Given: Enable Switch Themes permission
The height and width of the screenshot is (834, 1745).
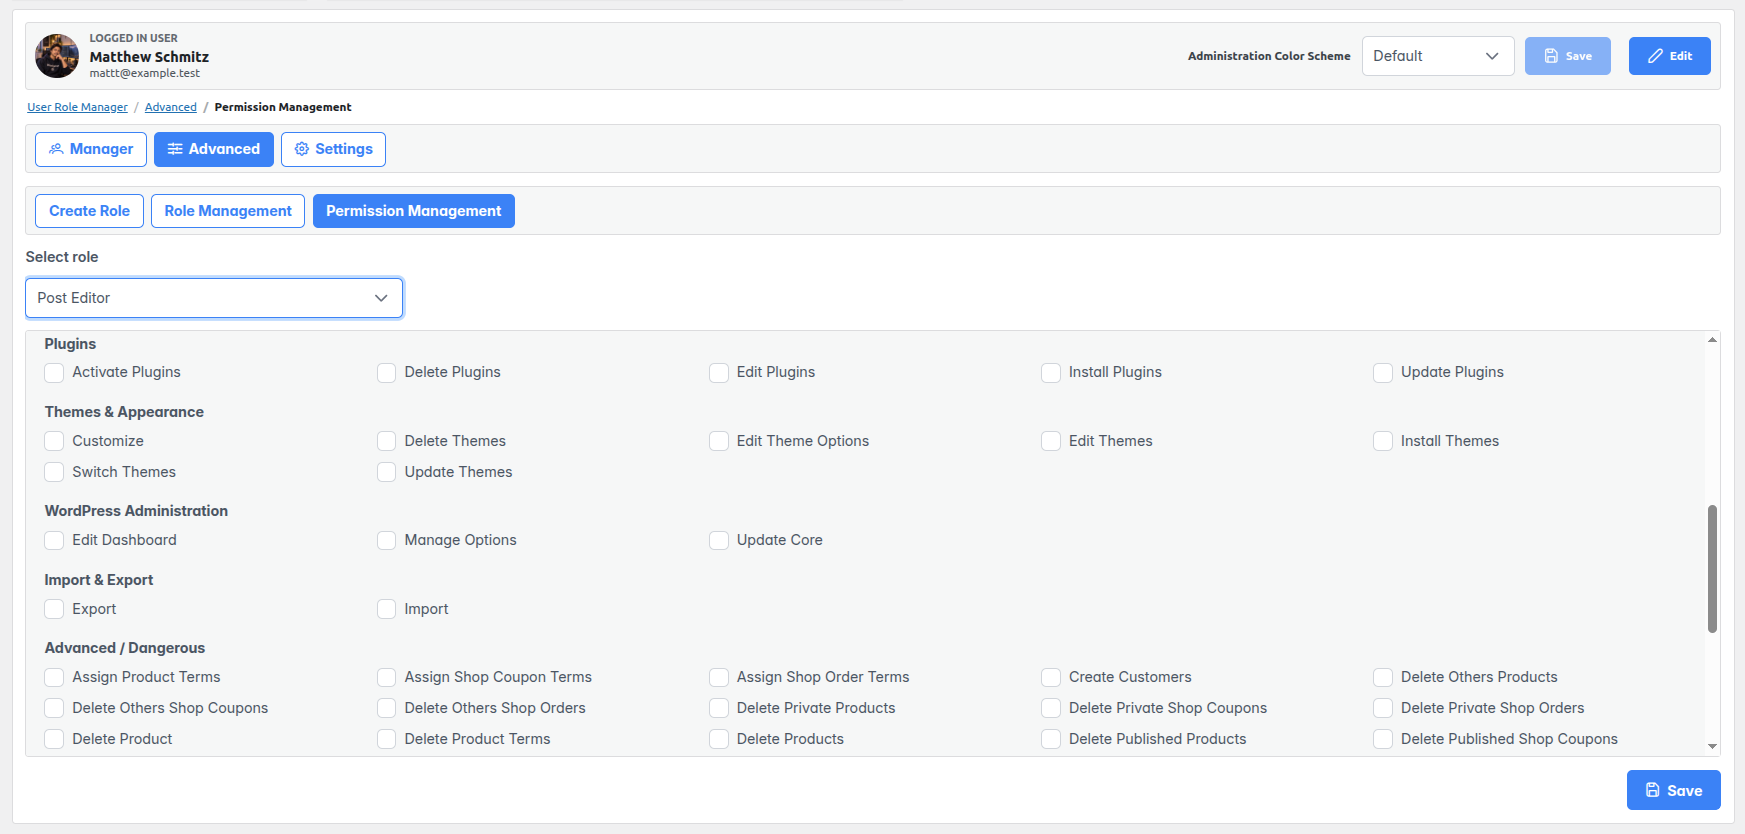Looking at the screenshot, I should (x=54, y=472).
